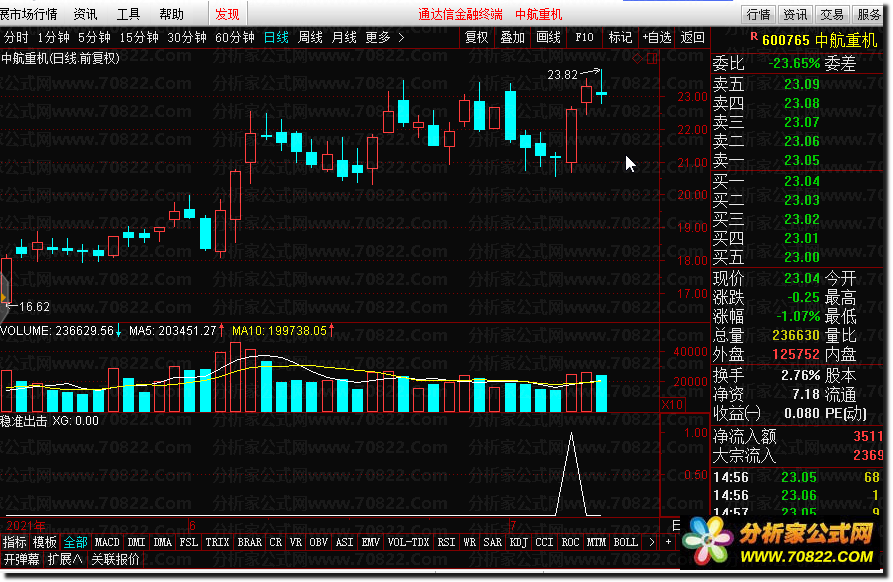
Task: Select the 60分钟 chart period
Action: tap(235, 38)
